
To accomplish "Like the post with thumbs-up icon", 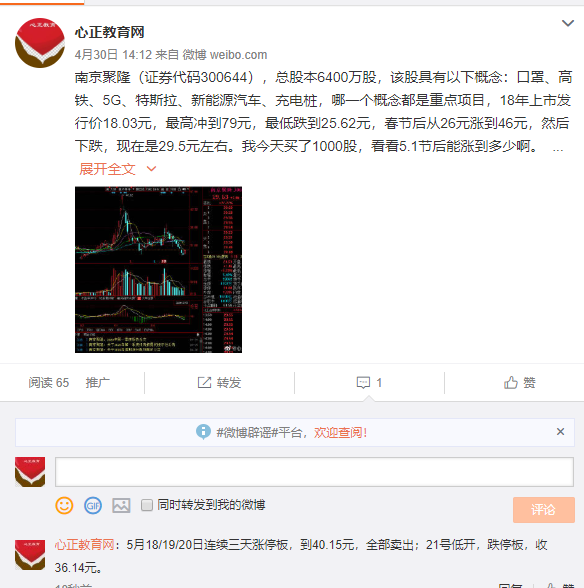I will pos(510,382).
